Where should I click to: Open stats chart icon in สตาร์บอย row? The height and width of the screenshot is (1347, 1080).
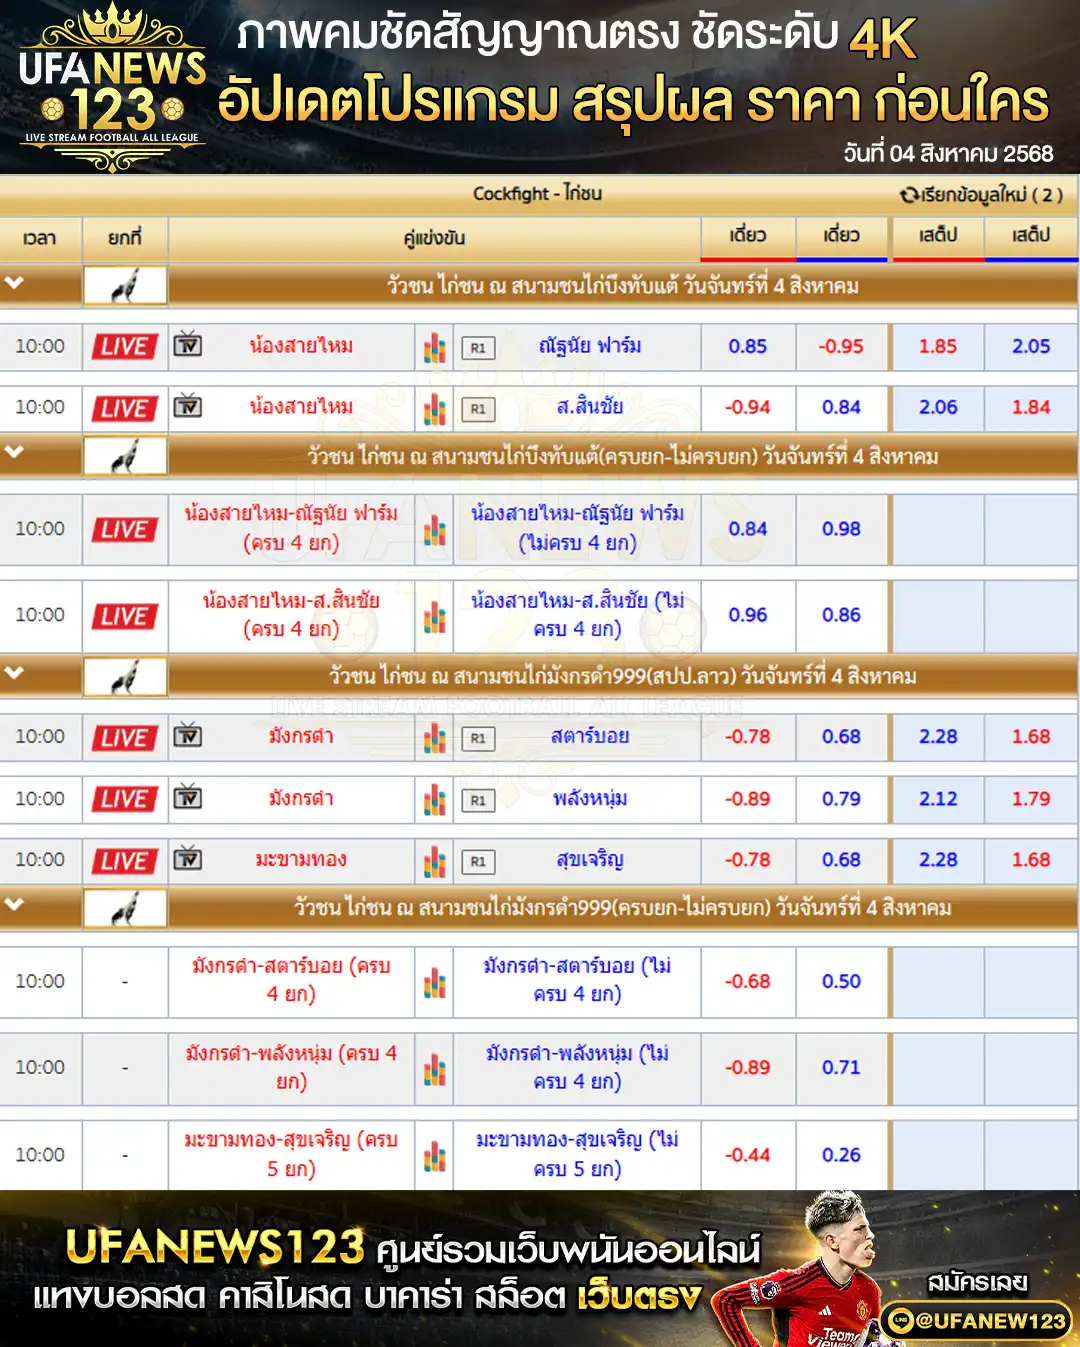(x=435, y=738)
